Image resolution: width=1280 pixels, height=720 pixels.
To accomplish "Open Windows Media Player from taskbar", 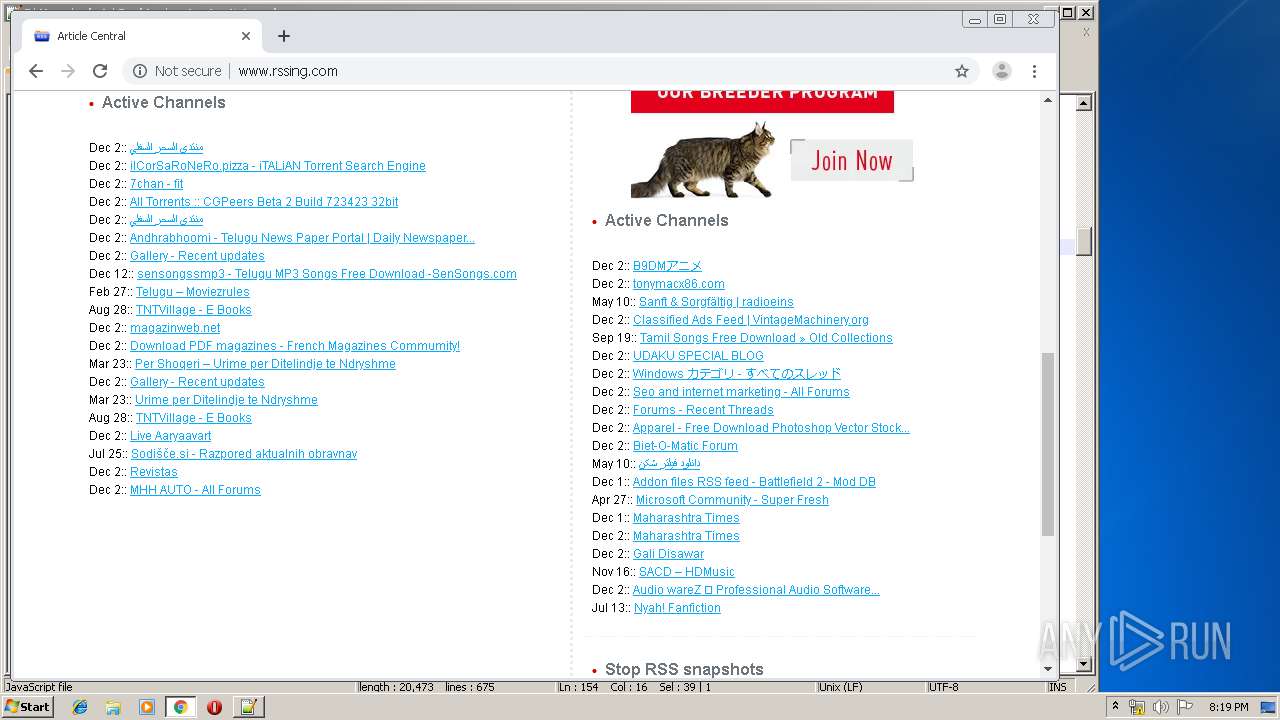I will (x=147, y=707).
